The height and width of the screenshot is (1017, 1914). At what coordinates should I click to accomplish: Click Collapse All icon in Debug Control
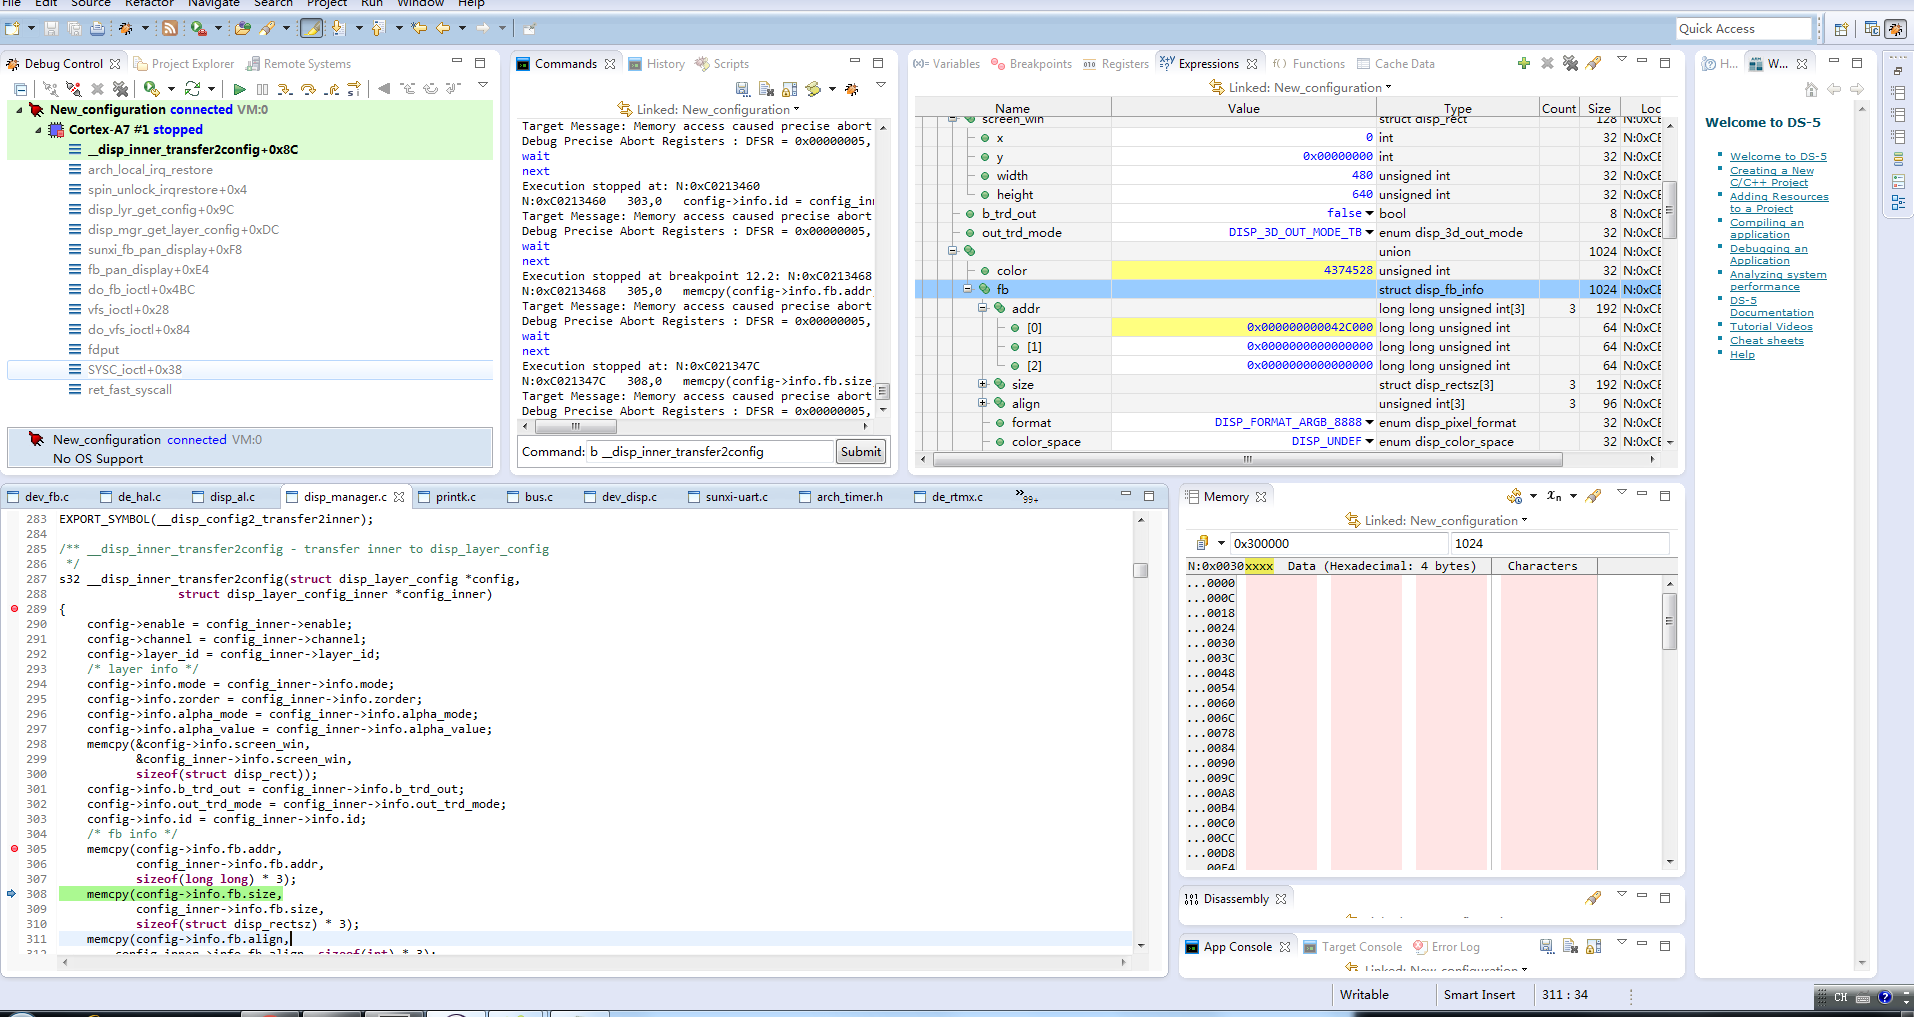(20, 89)
